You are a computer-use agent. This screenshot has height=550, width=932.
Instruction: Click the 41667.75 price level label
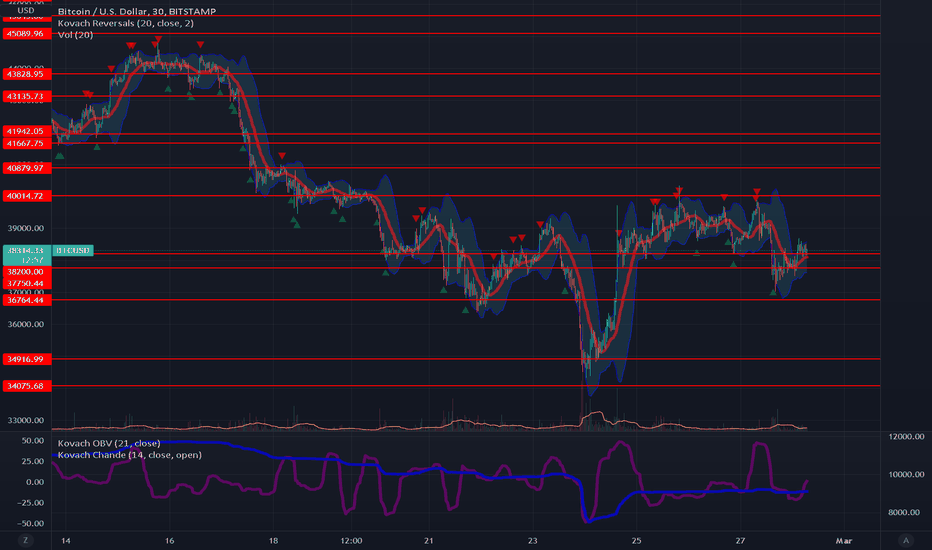(x=27, y=143)
